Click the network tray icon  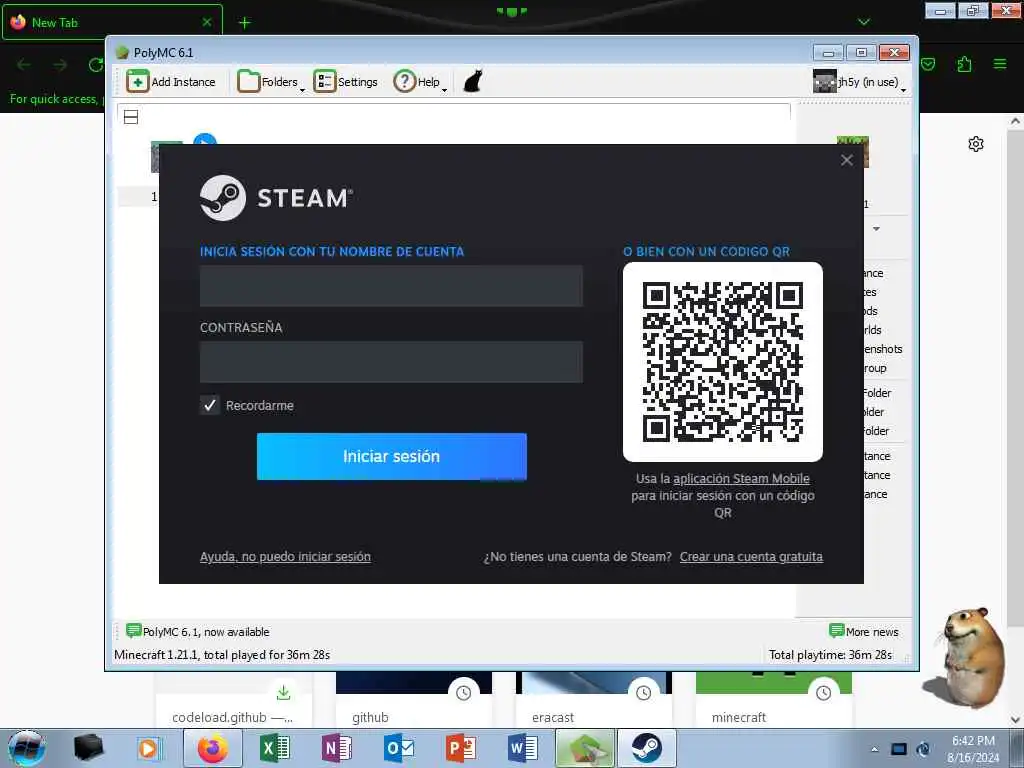899,749
